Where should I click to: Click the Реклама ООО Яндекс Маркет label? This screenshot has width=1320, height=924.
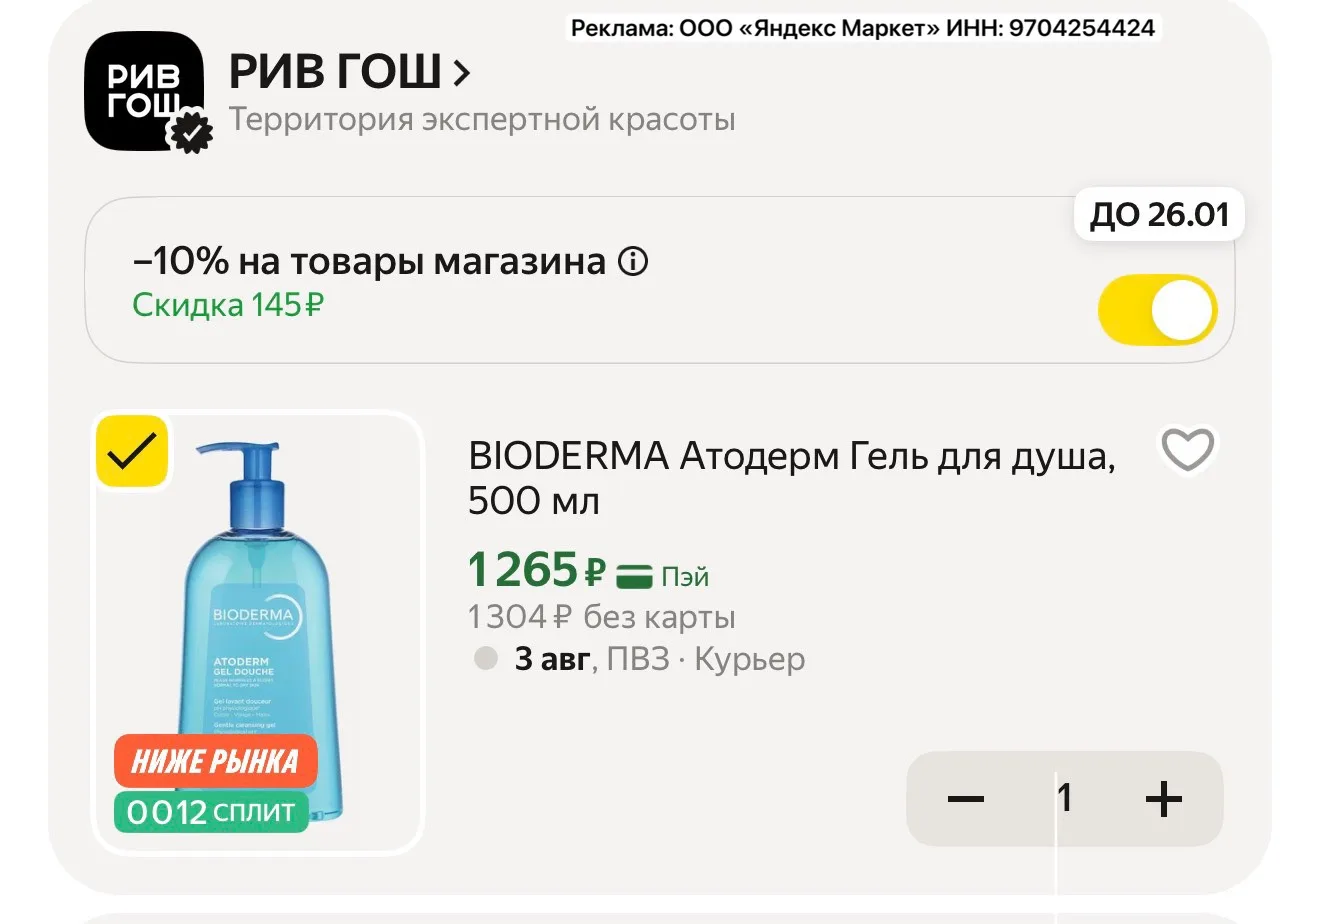(x=863, y=28)
